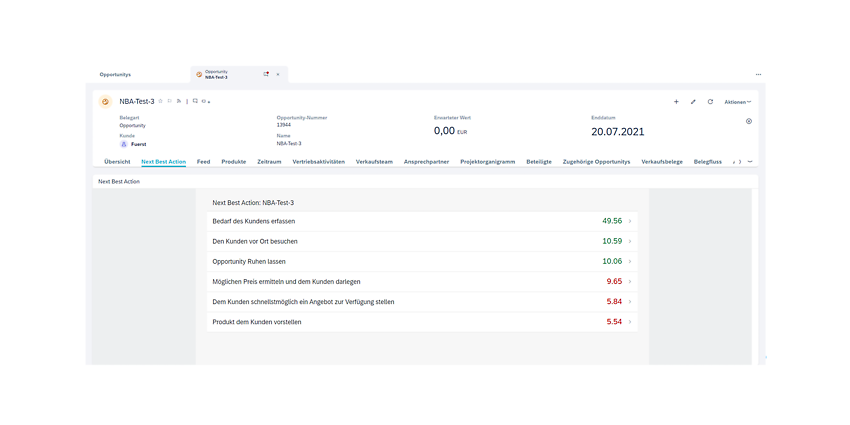This screenshot has height=425, width=850.
Task: Switch to the Vertriebsaktivitäten tab
Action: pos(319,162)
